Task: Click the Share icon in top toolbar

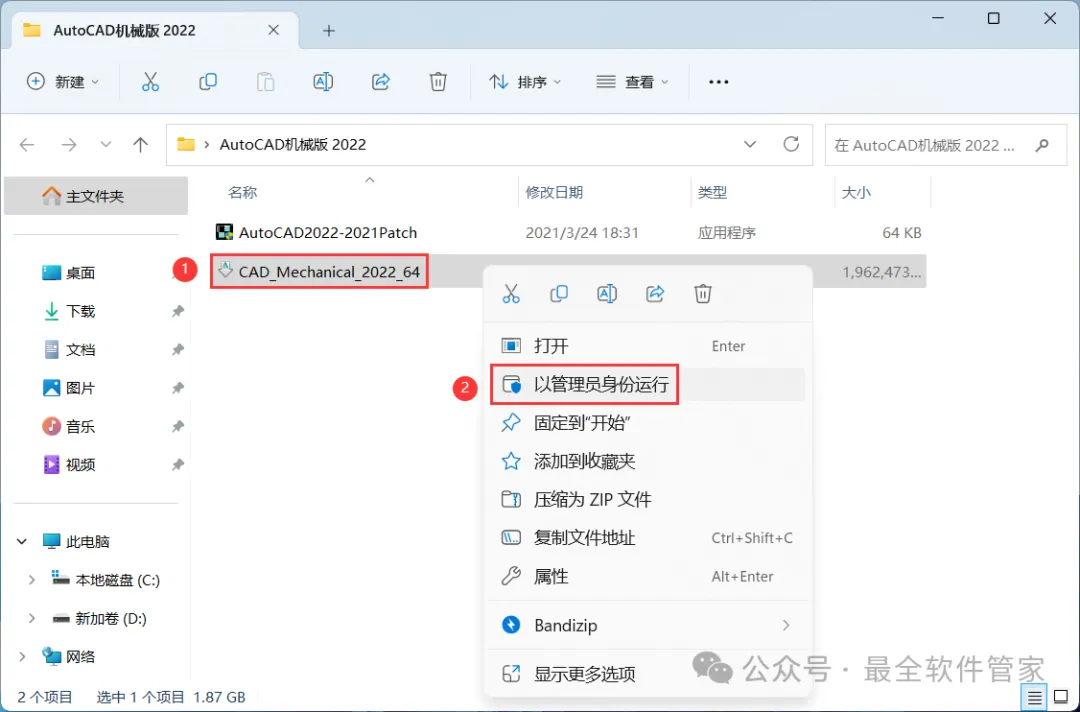Action: [x=381, y=82]
